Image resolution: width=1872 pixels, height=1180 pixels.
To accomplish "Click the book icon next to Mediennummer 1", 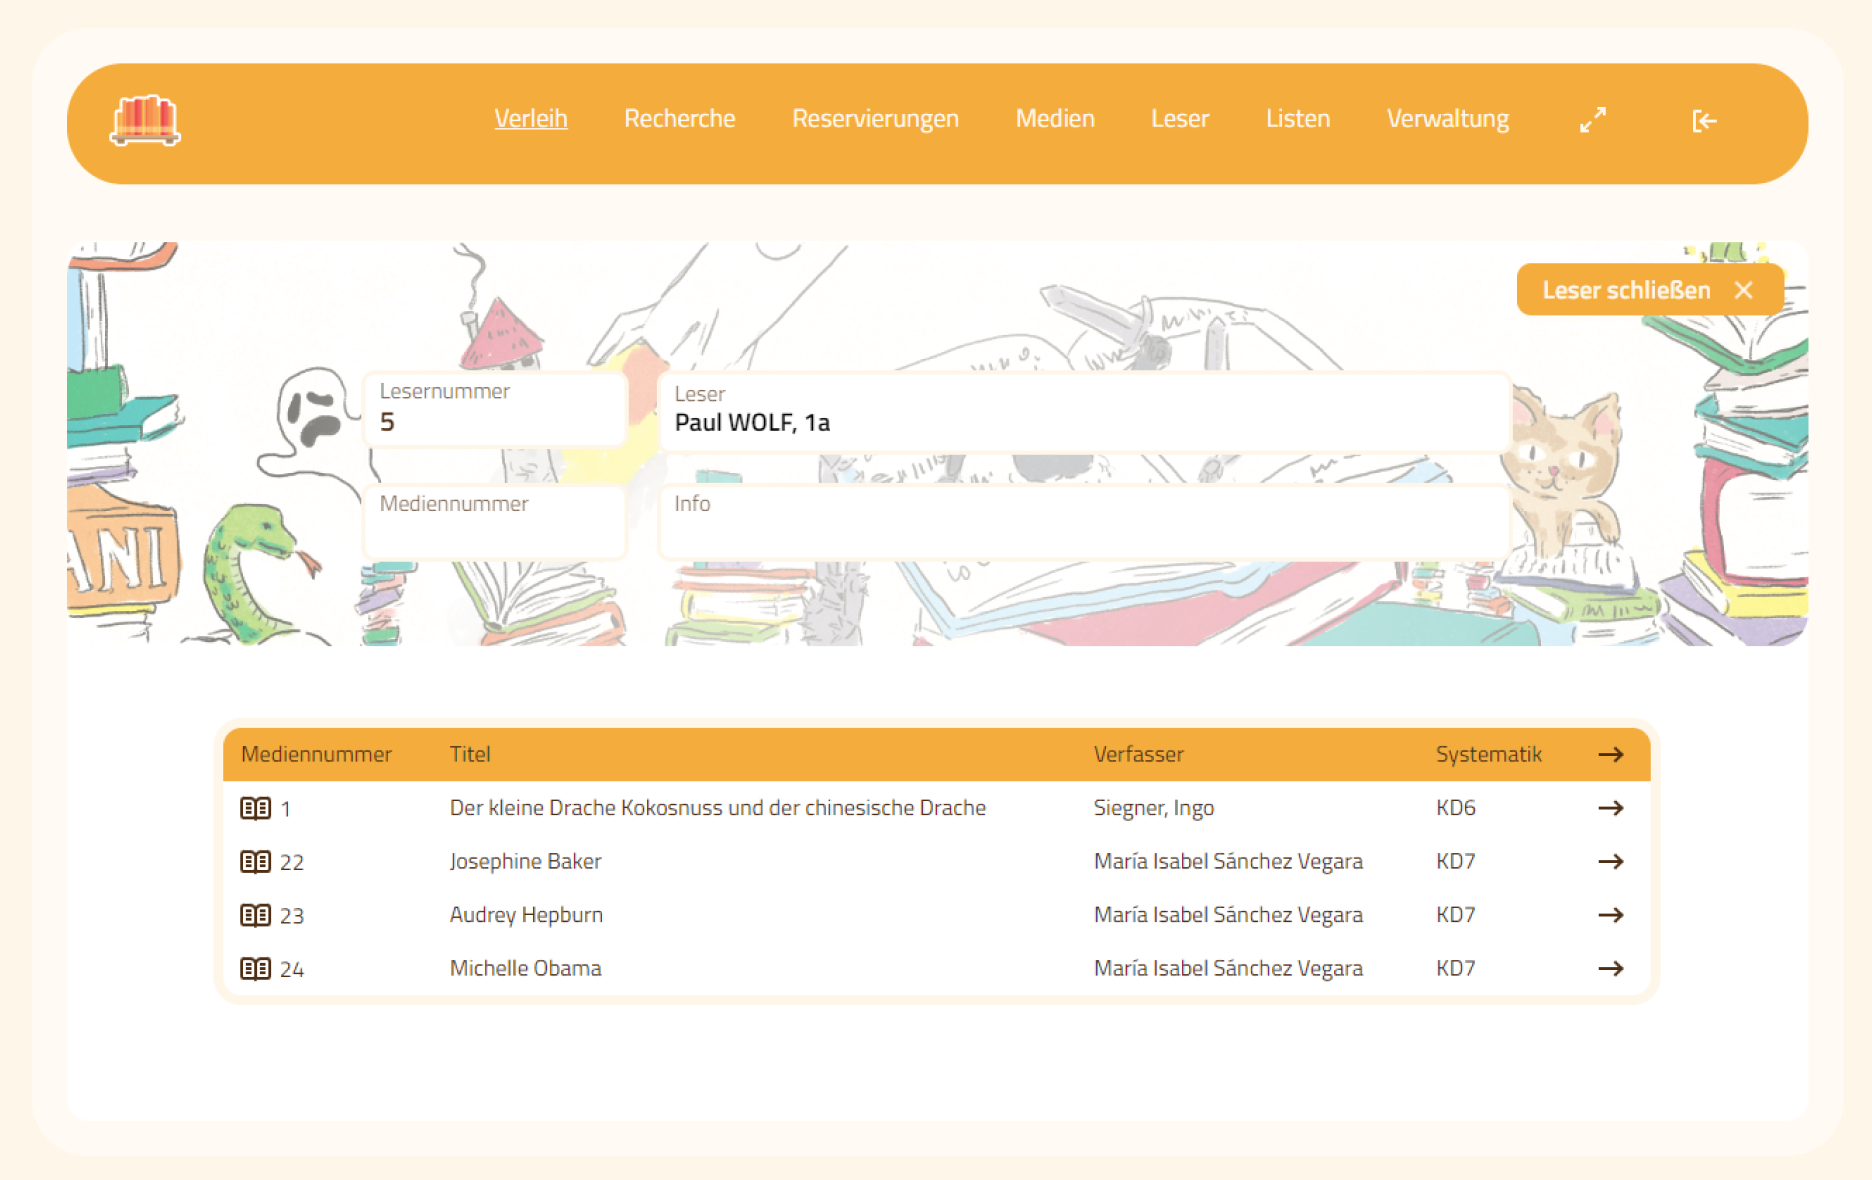I will coord(257,808).
